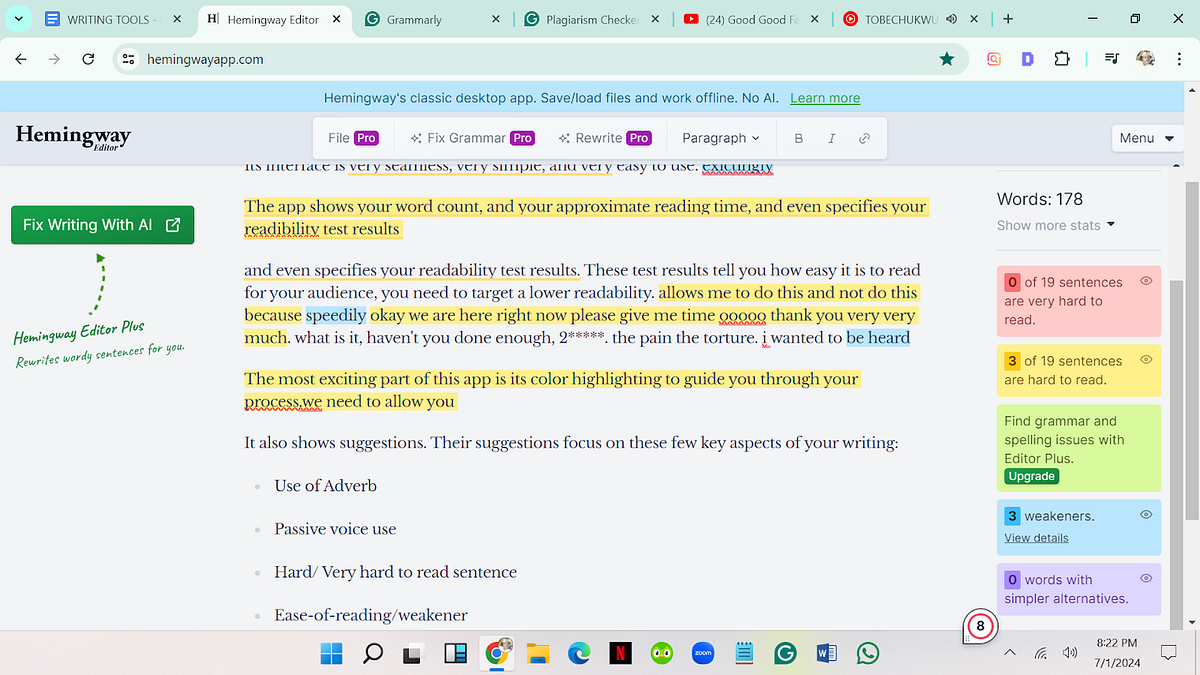Open Windows Start menu

[x=331, y=654]
